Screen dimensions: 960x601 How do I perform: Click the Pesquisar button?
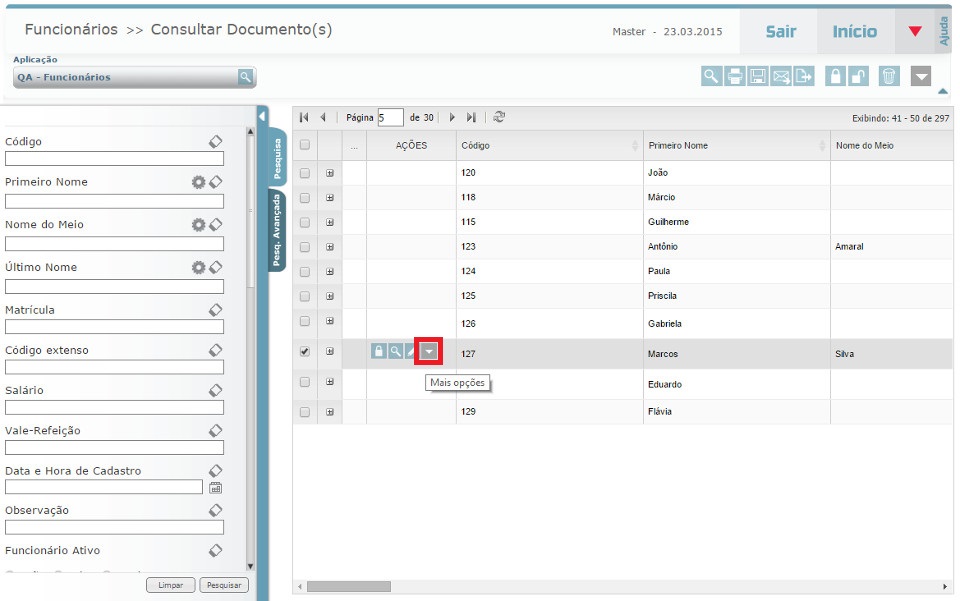[224, 585]
